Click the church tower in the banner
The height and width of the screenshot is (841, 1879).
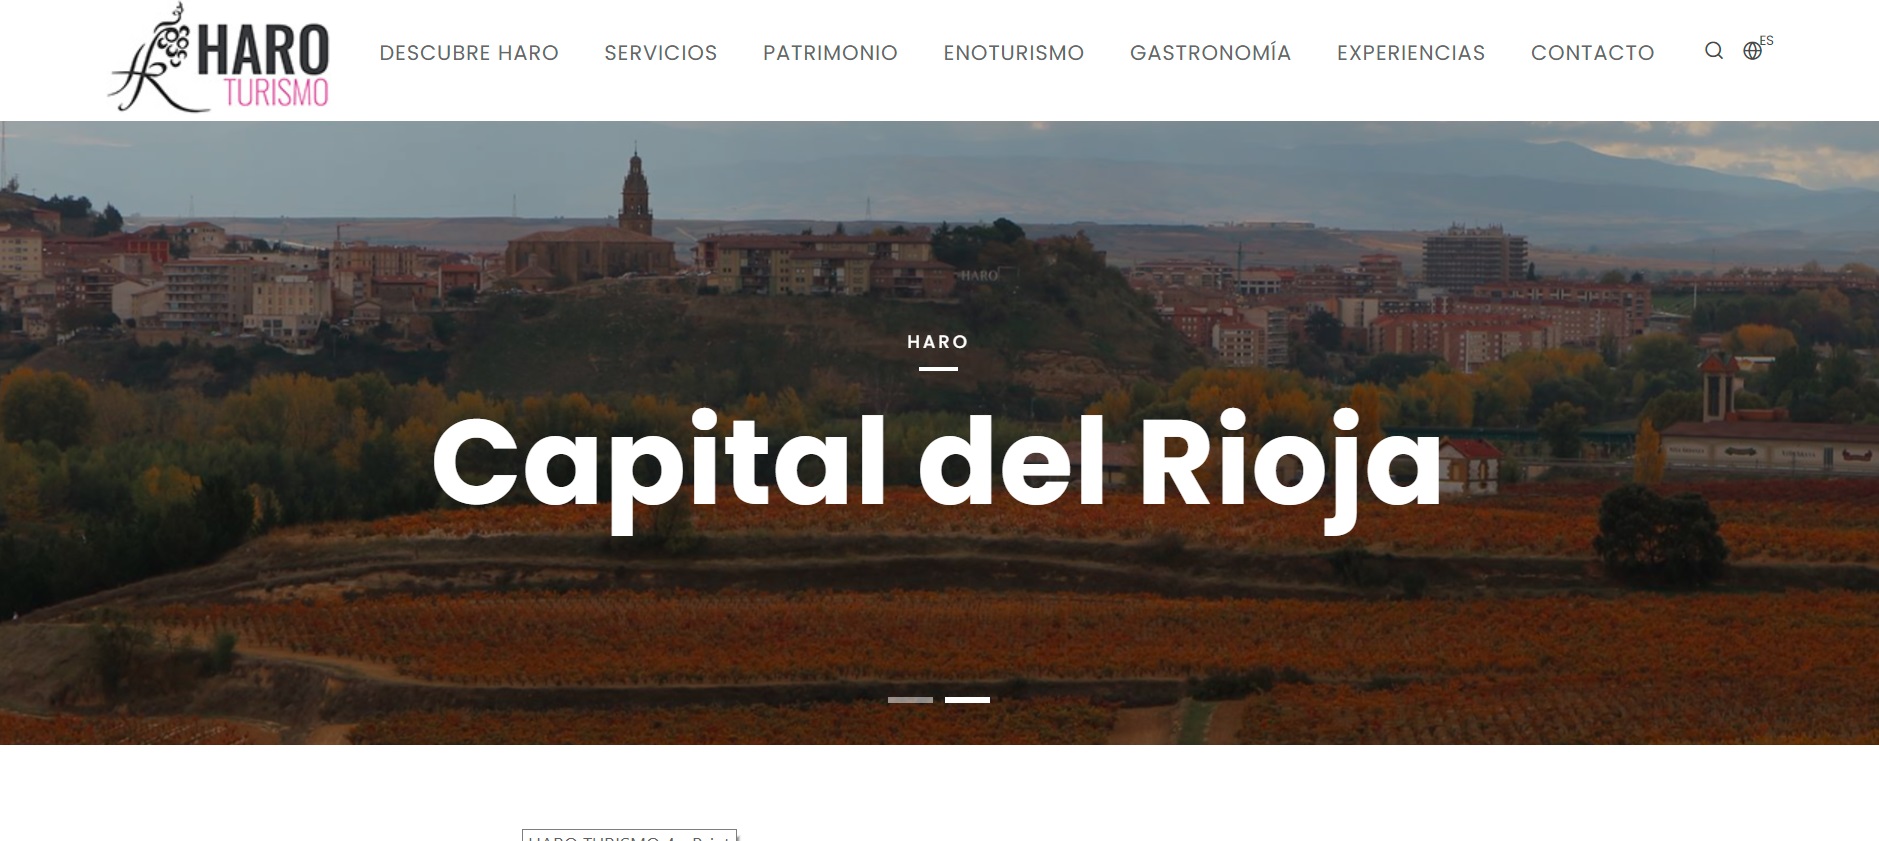635,195
